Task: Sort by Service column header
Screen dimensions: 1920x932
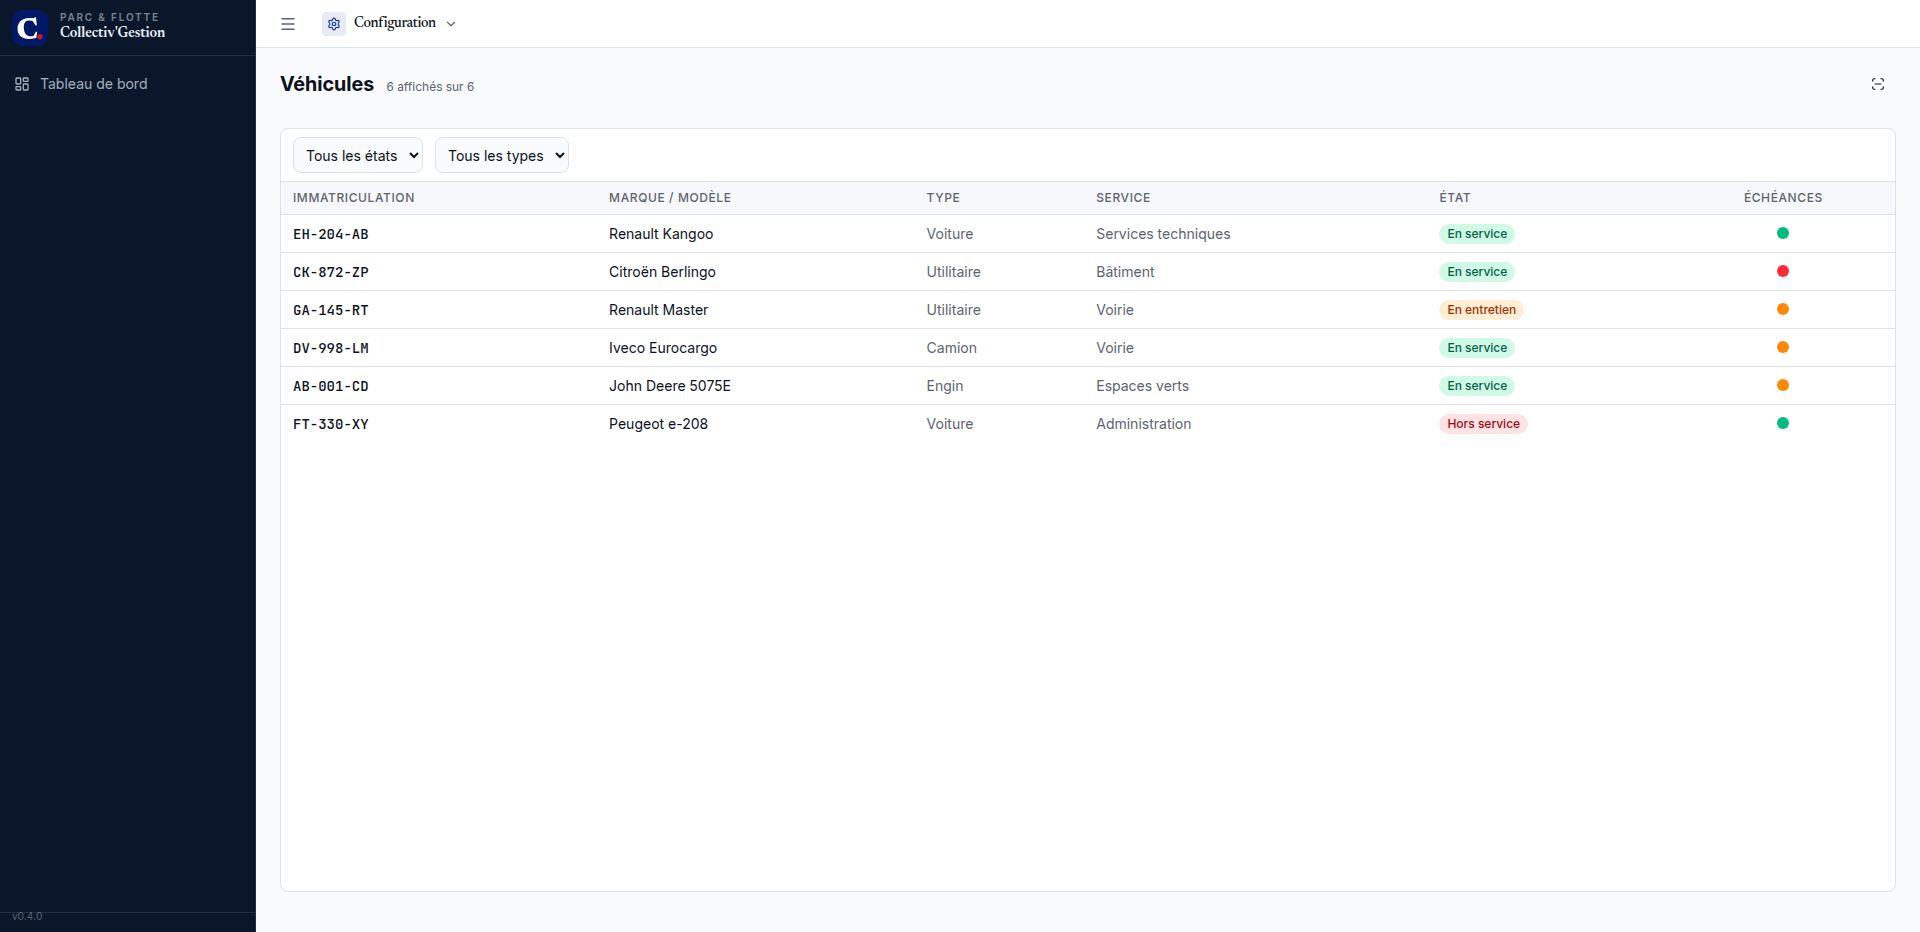Action: coord(1123,198)
